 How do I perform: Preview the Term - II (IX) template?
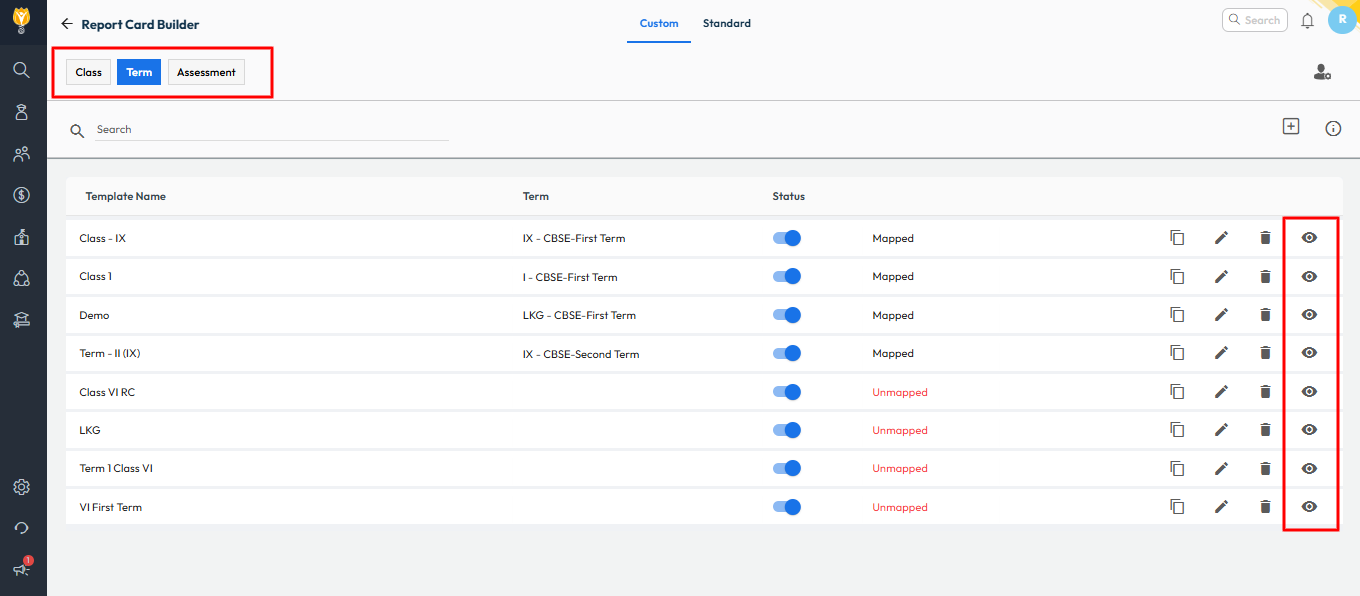(x=1309, y=353)
